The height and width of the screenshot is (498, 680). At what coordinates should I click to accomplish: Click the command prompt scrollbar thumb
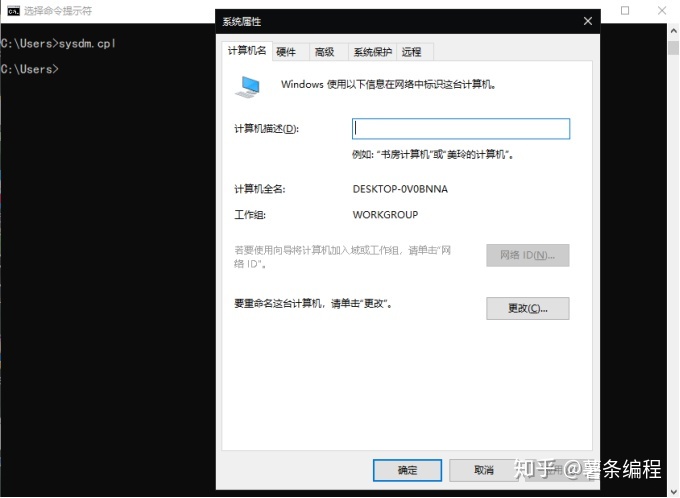point(673,48)
